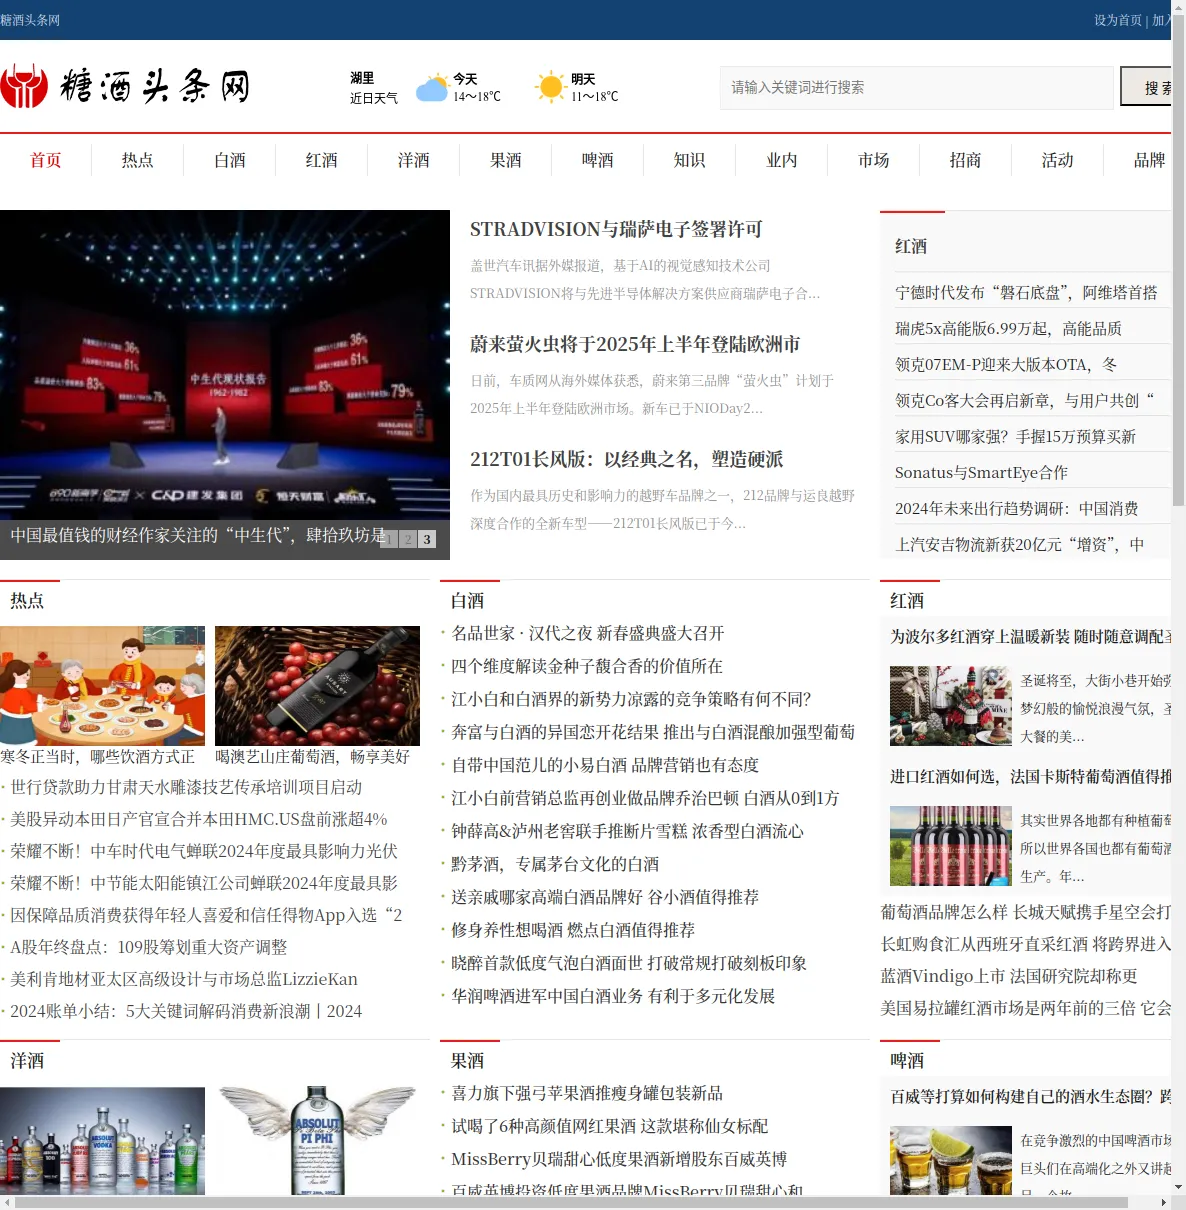Open the 白酒 section heading
This screenshot has width=1186, height=1210.
coord(467,601)
